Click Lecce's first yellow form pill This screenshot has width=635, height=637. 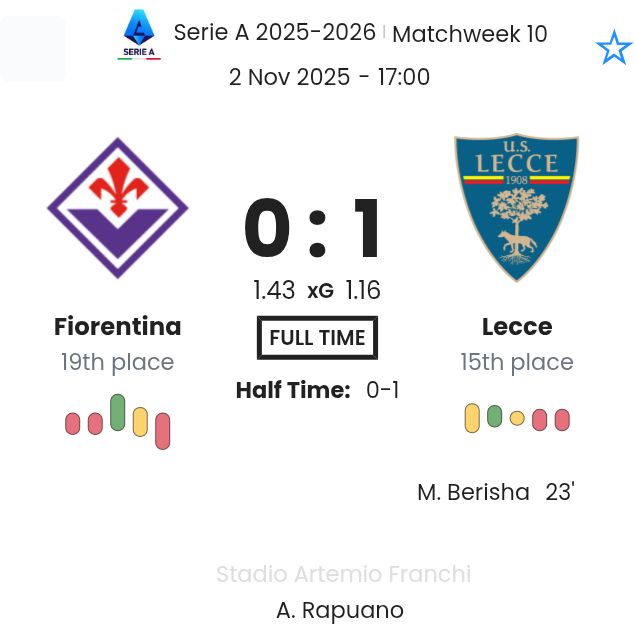472,418
